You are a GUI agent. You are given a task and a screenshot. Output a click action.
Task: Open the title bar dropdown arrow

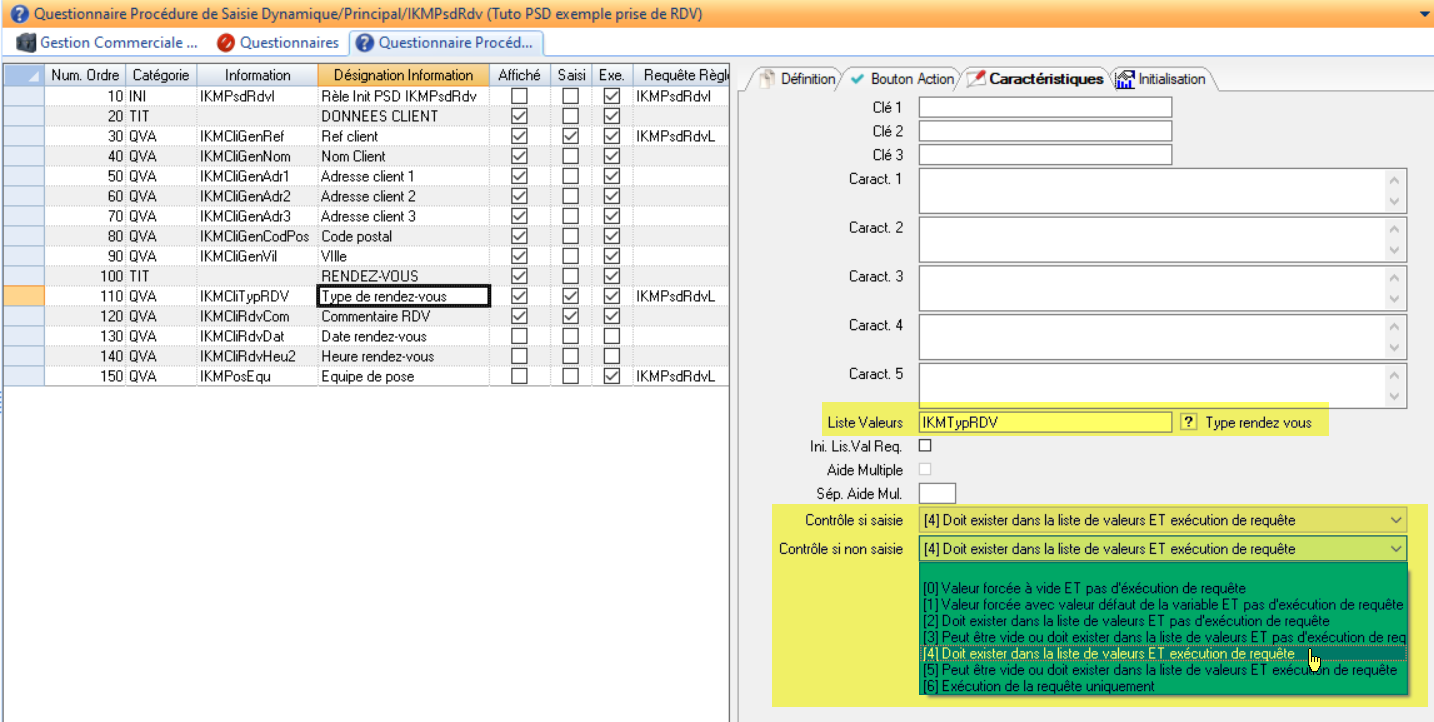pyautogui.click(x=1423, y=14)
